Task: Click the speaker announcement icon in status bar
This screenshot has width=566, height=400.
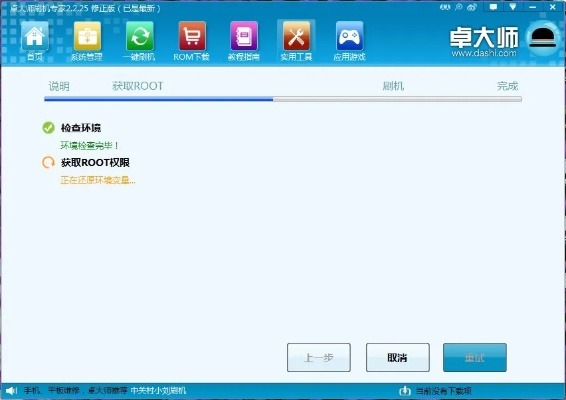Action: 11,391
